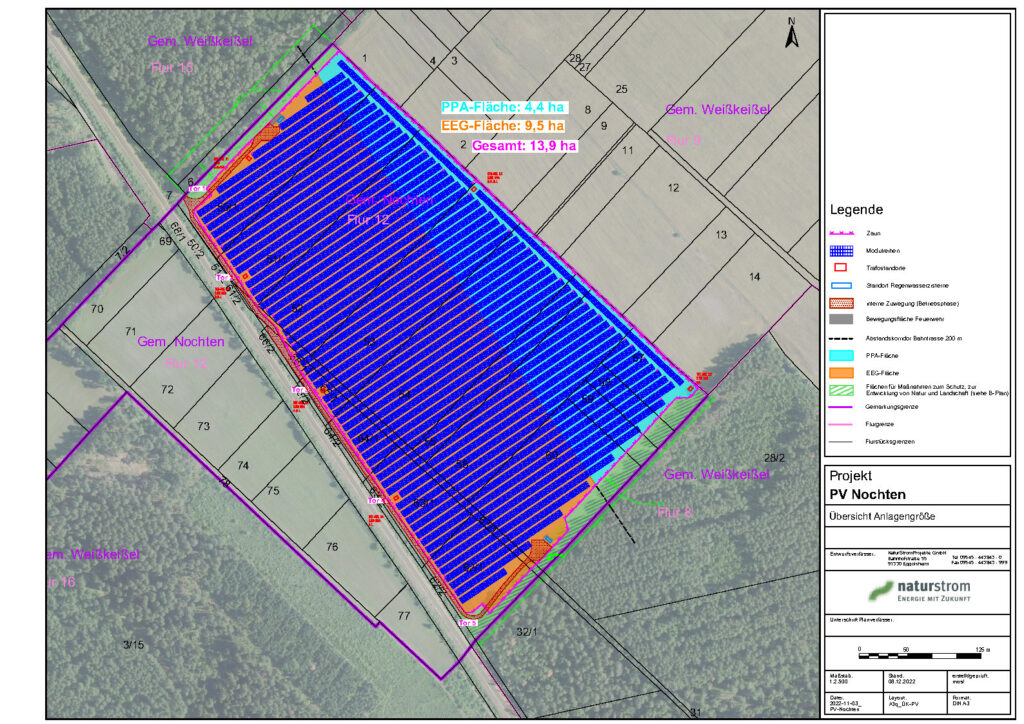Viewport: 1024px width, 724px height.
Task: Click parcel number 73
Action: (x=203, y=426)
